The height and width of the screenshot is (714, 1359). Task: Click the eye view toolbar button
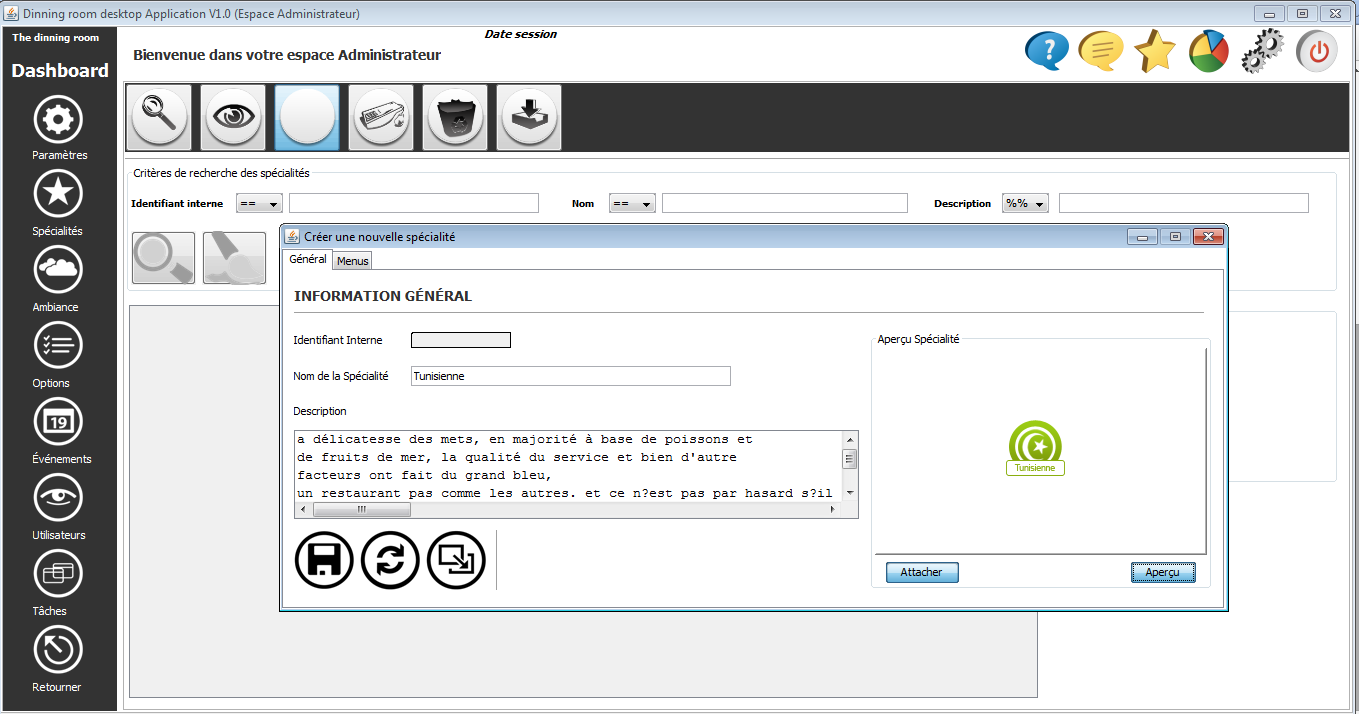[233, 118]
